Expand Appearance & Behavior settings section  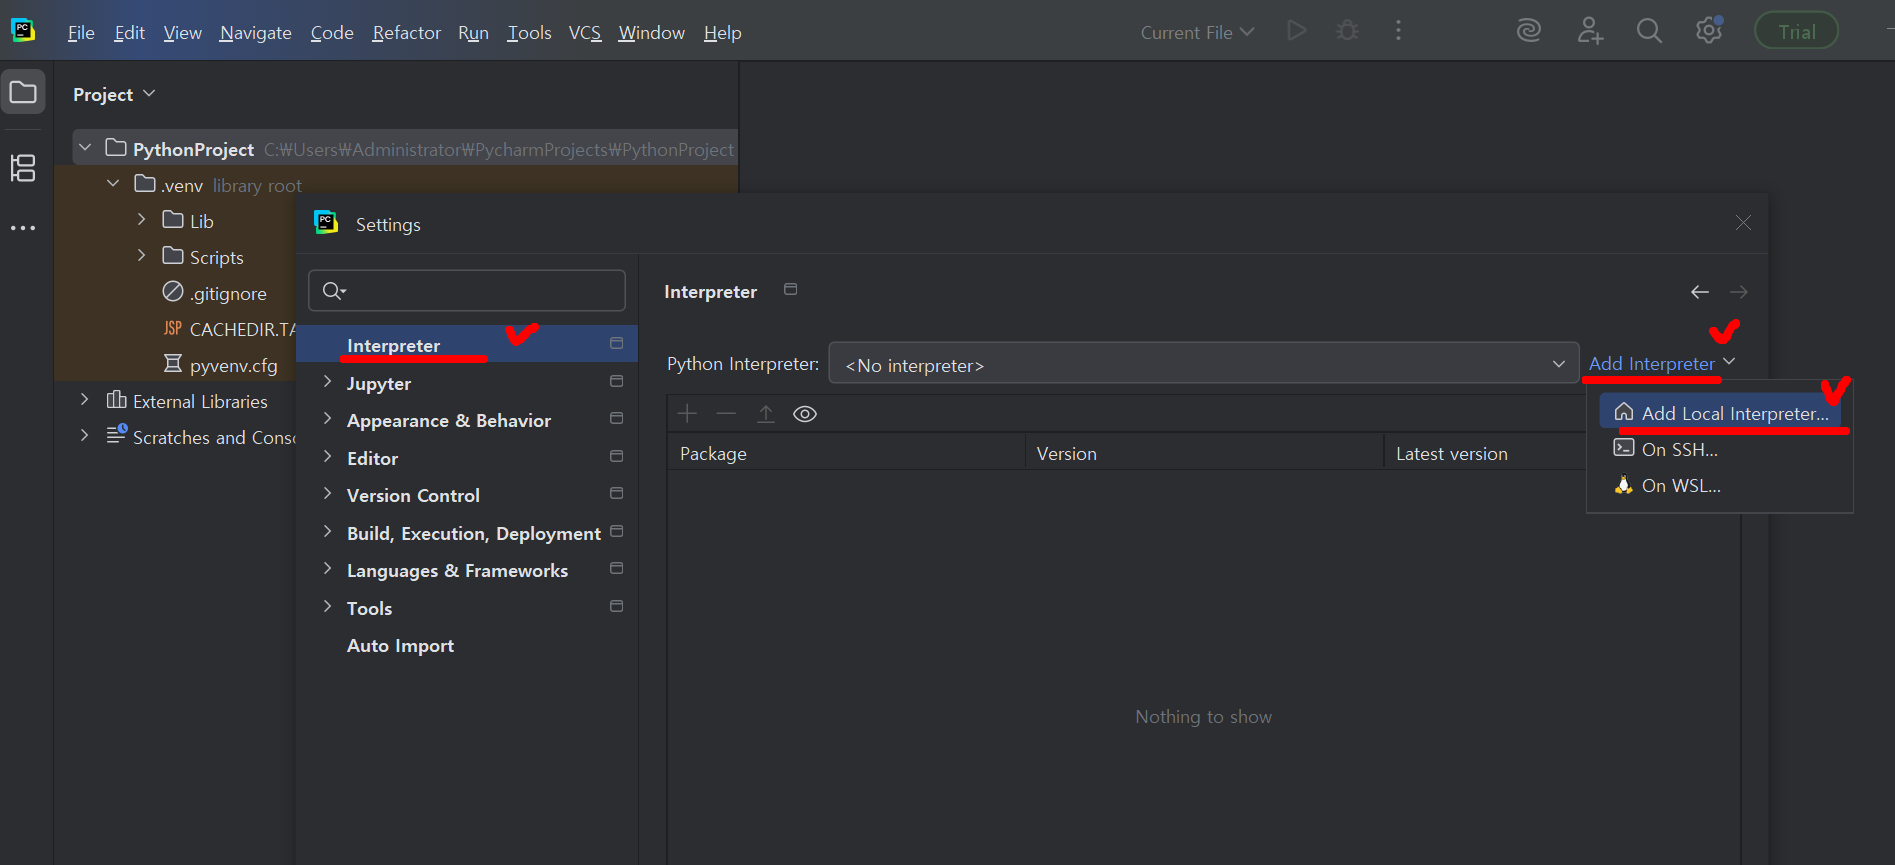click(x=327, y=419)
